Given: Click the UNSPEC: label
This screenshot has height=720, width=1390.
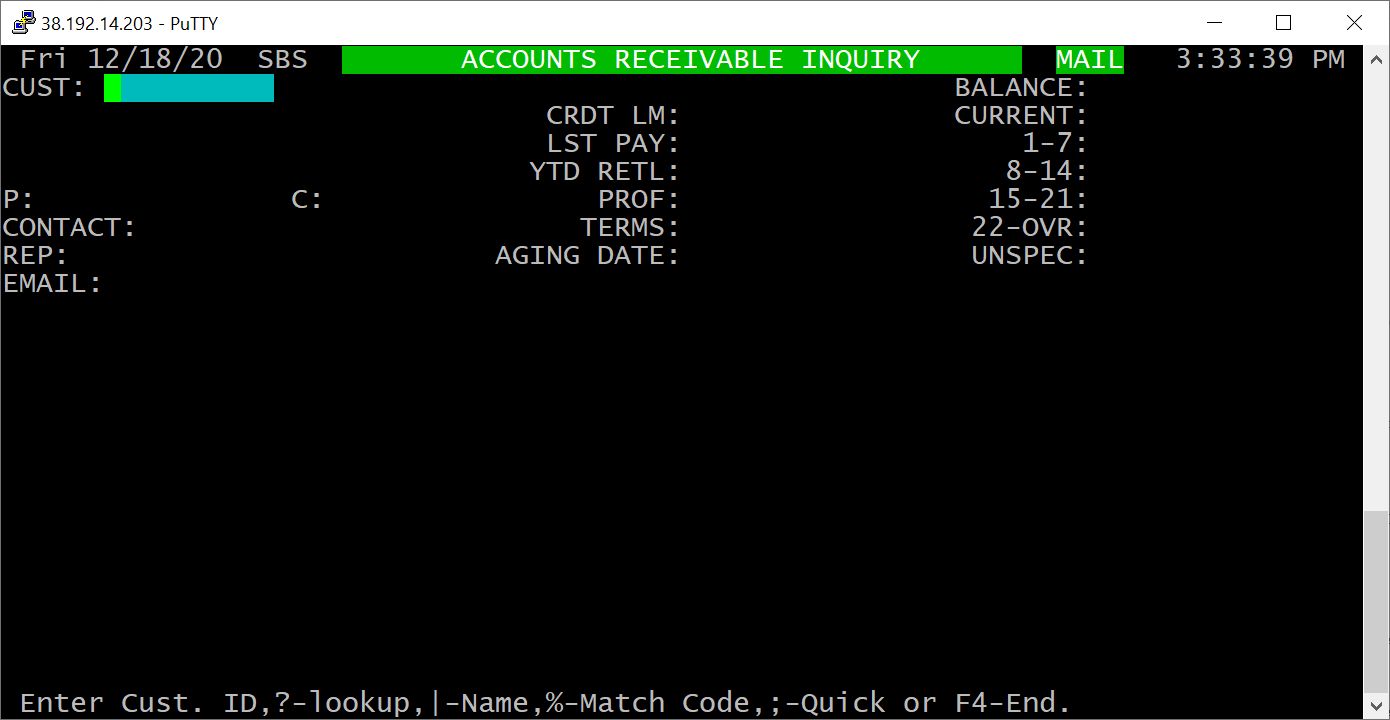Looking at the screenshot, I should pyautogui.click(x=1030, y=256).
